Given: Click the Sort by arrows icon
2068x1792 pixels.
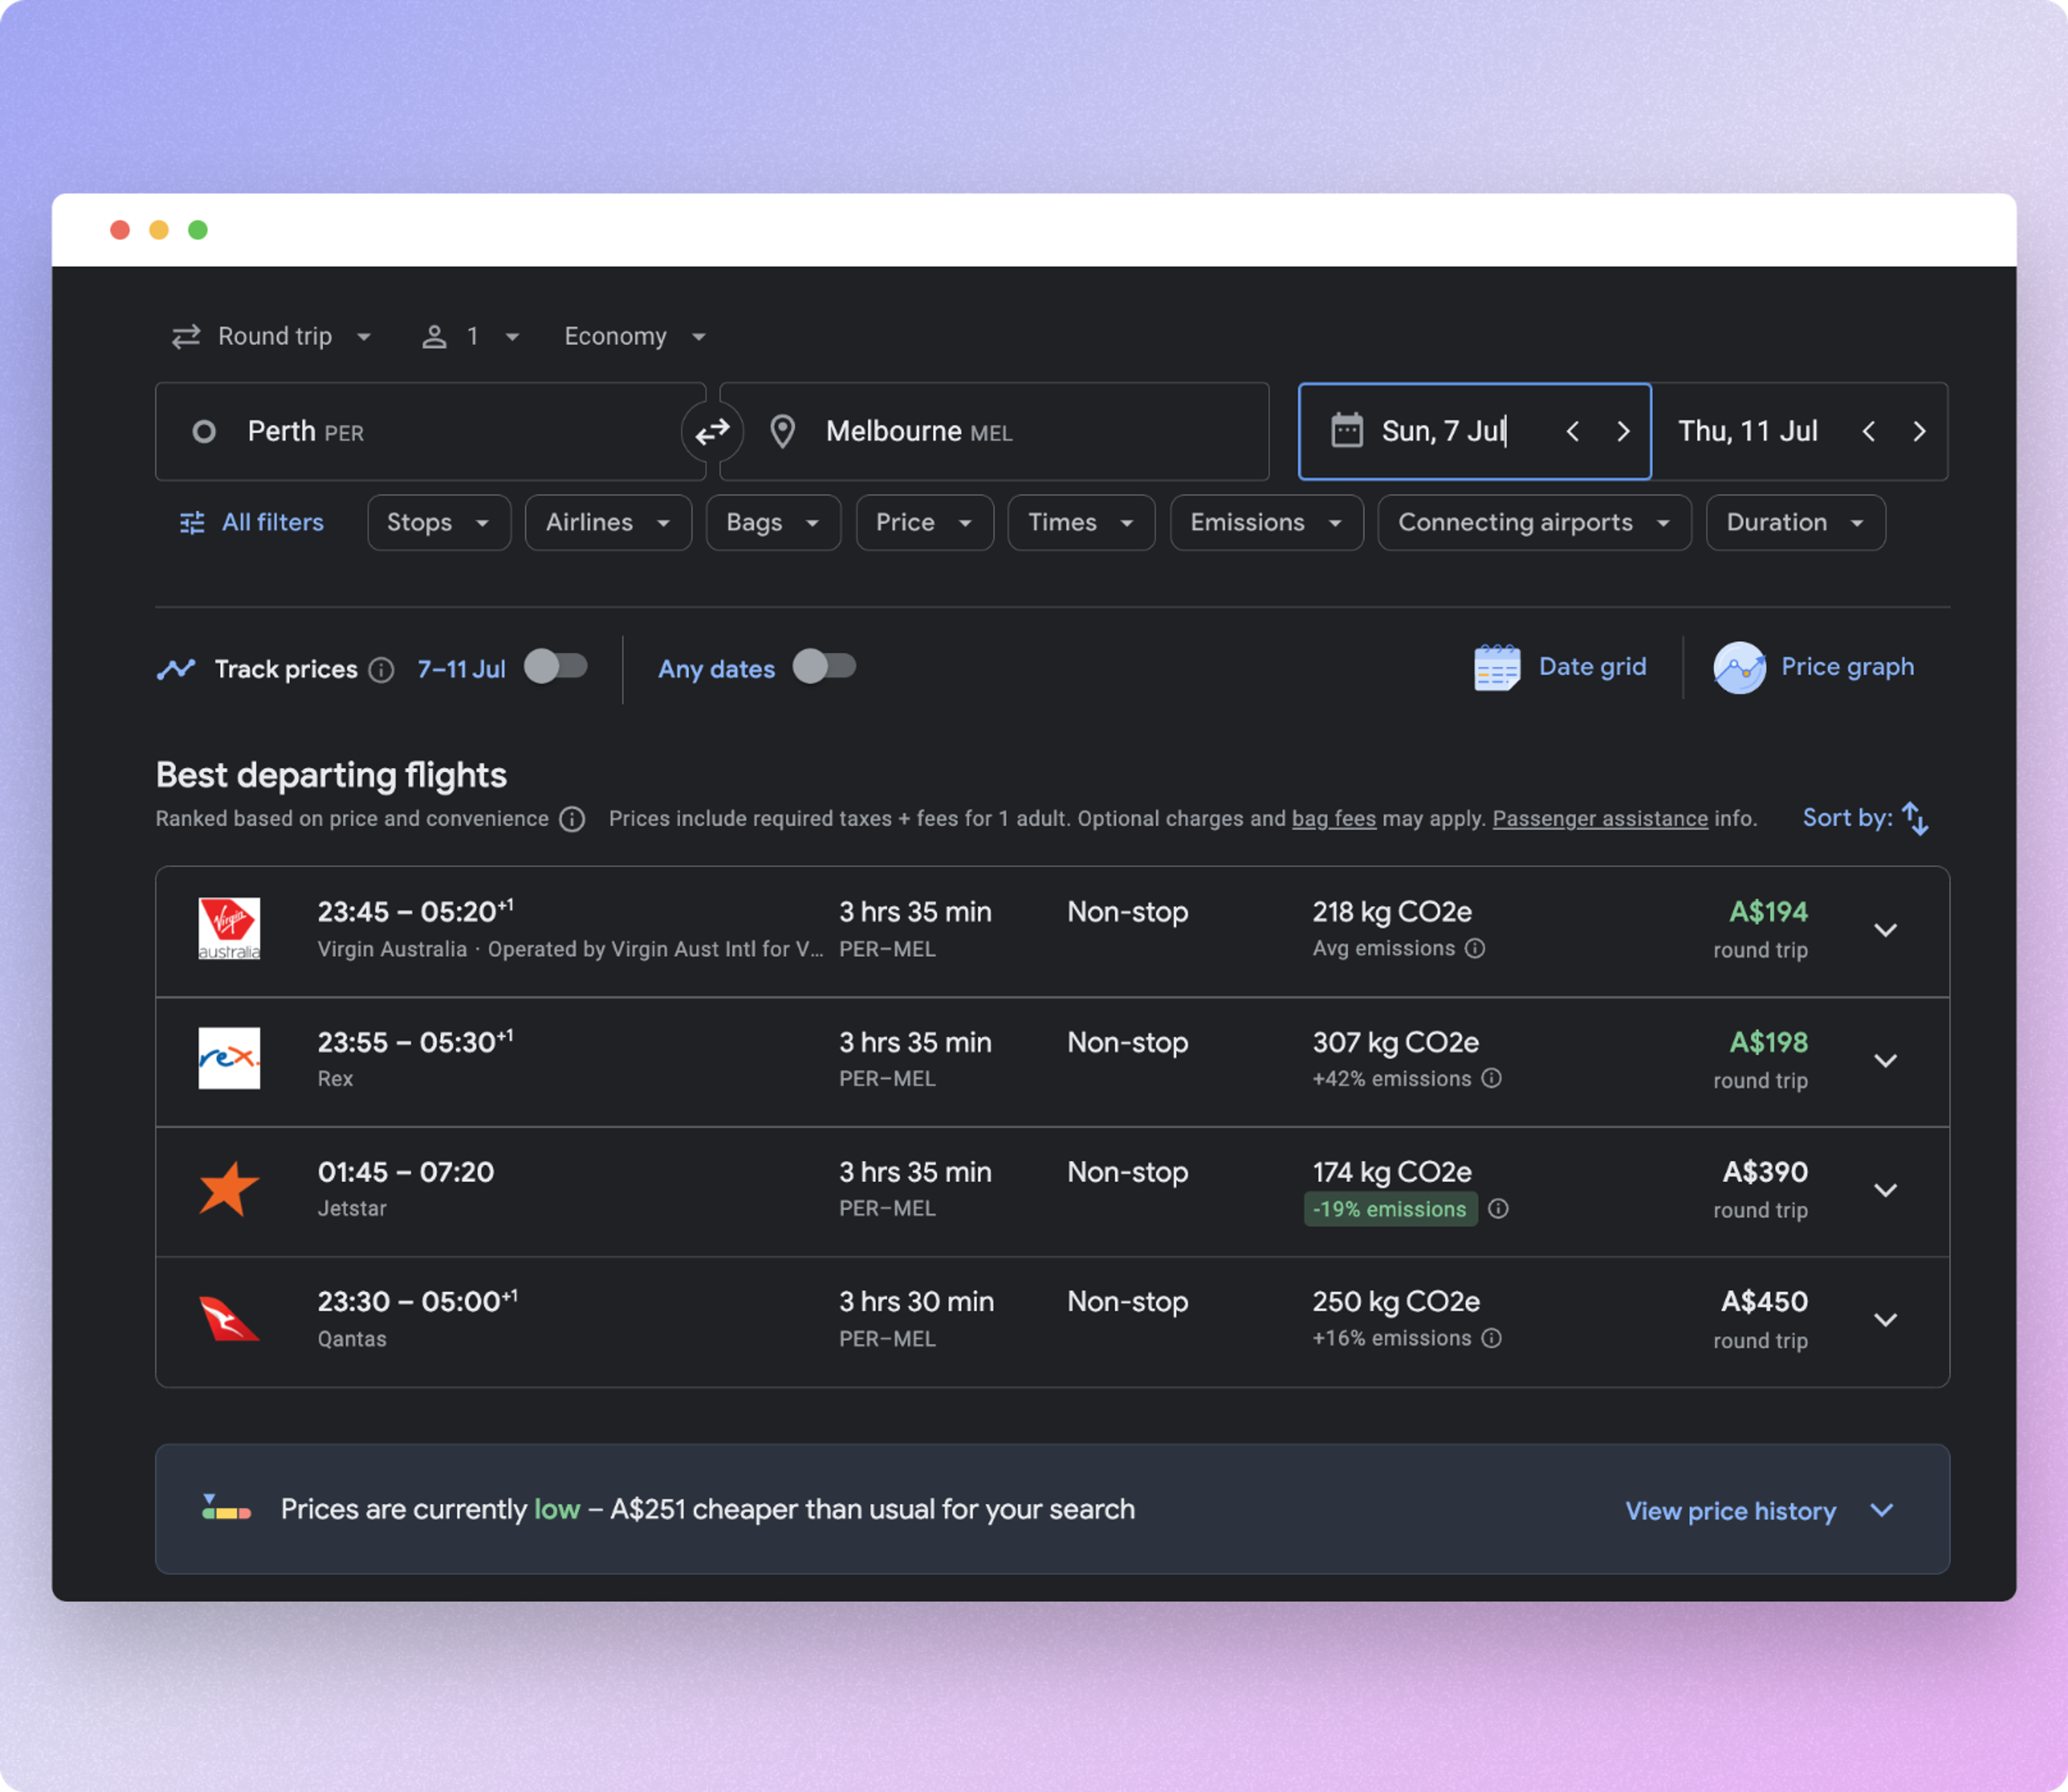Looking at the screenshot, I should [1915, 818].
